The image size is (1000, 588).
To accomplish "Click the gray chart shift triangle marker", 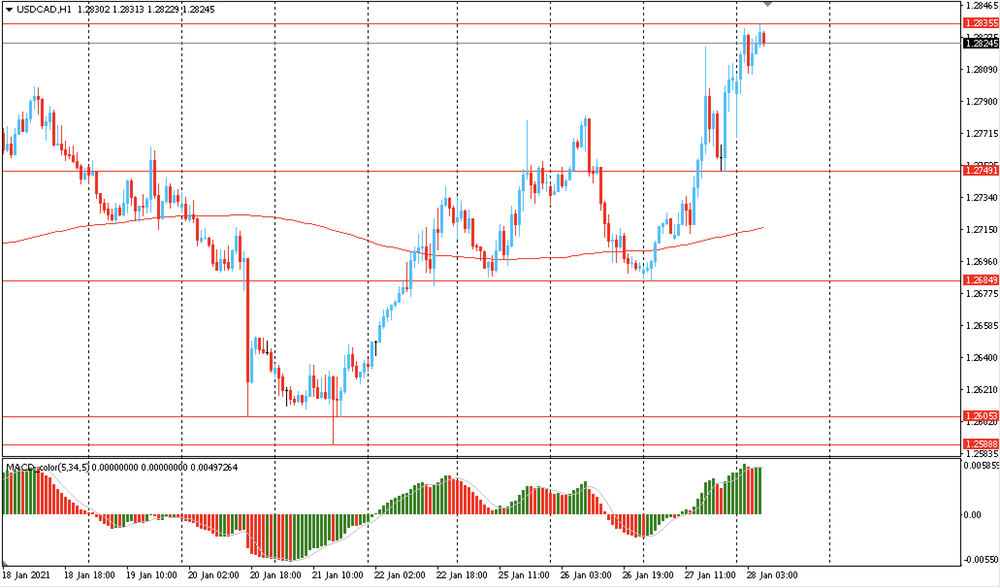I will click(x=767, y=6).
